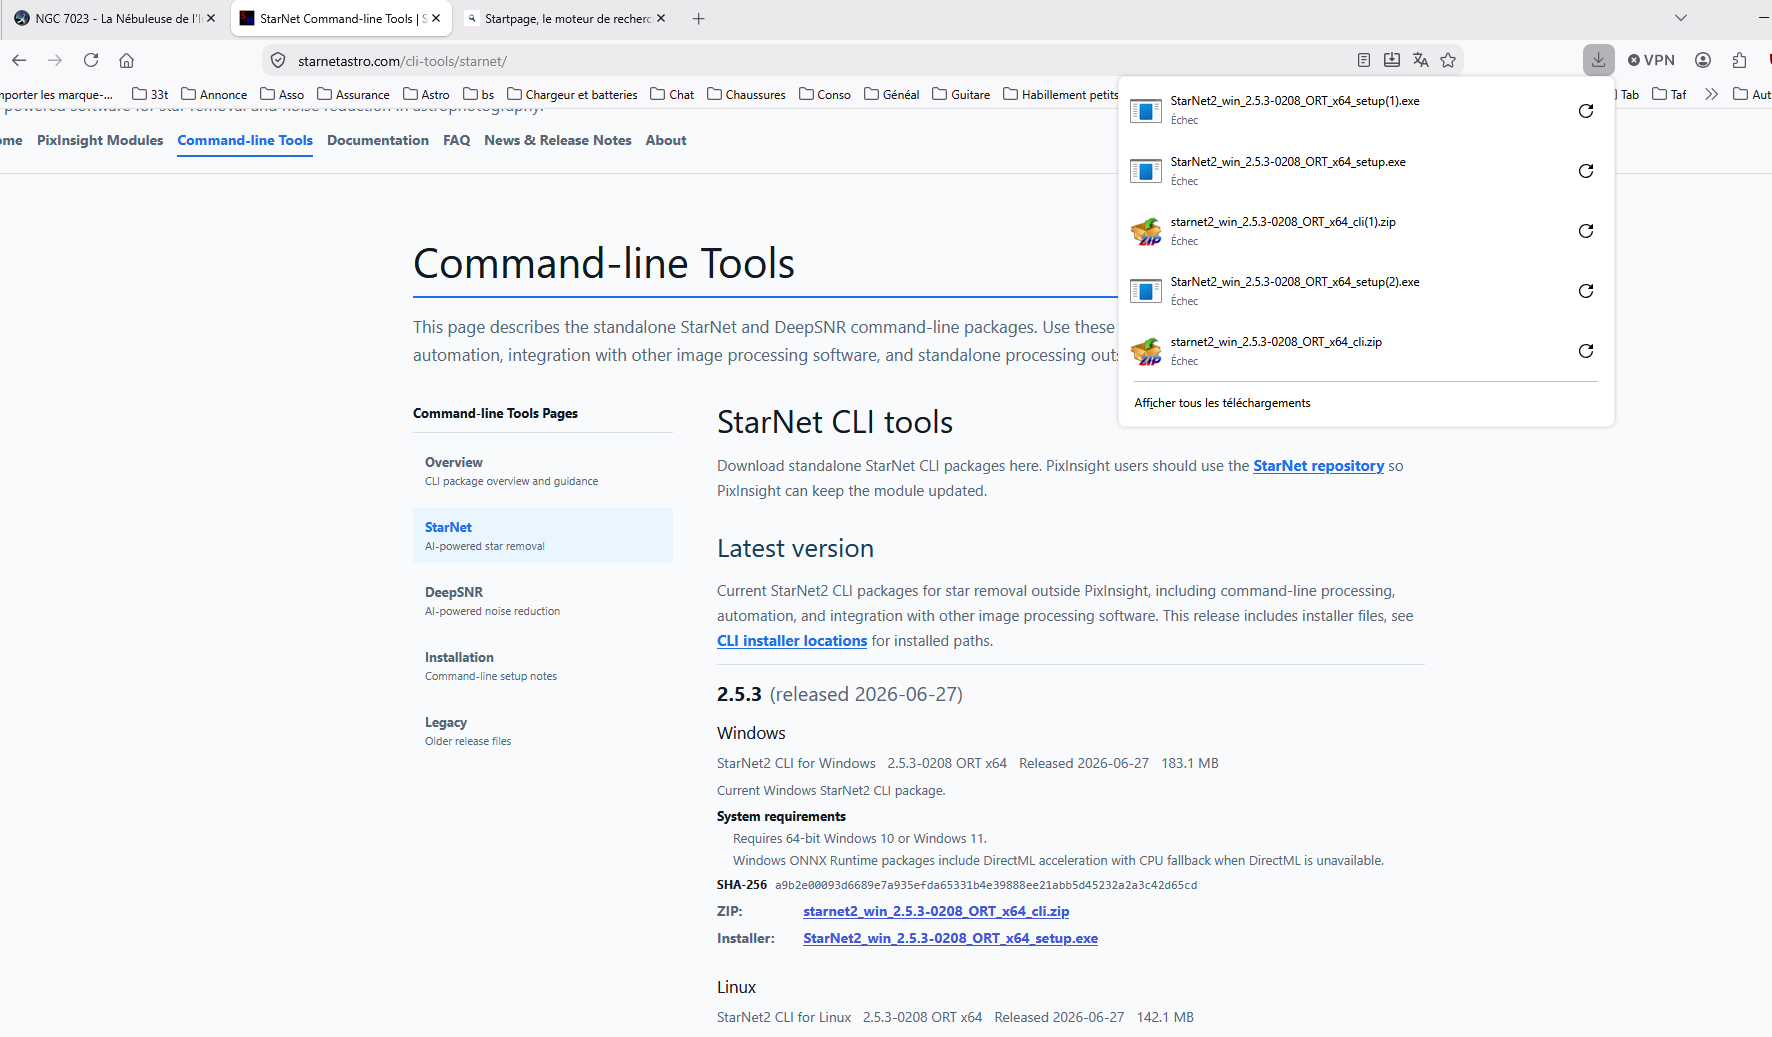Retry download of StarNet2_win_2.5.3-0208_ORT_x64_setup(1).exe
The width and height of the screenshot is (1772, 1037).
click(1586, 111)
